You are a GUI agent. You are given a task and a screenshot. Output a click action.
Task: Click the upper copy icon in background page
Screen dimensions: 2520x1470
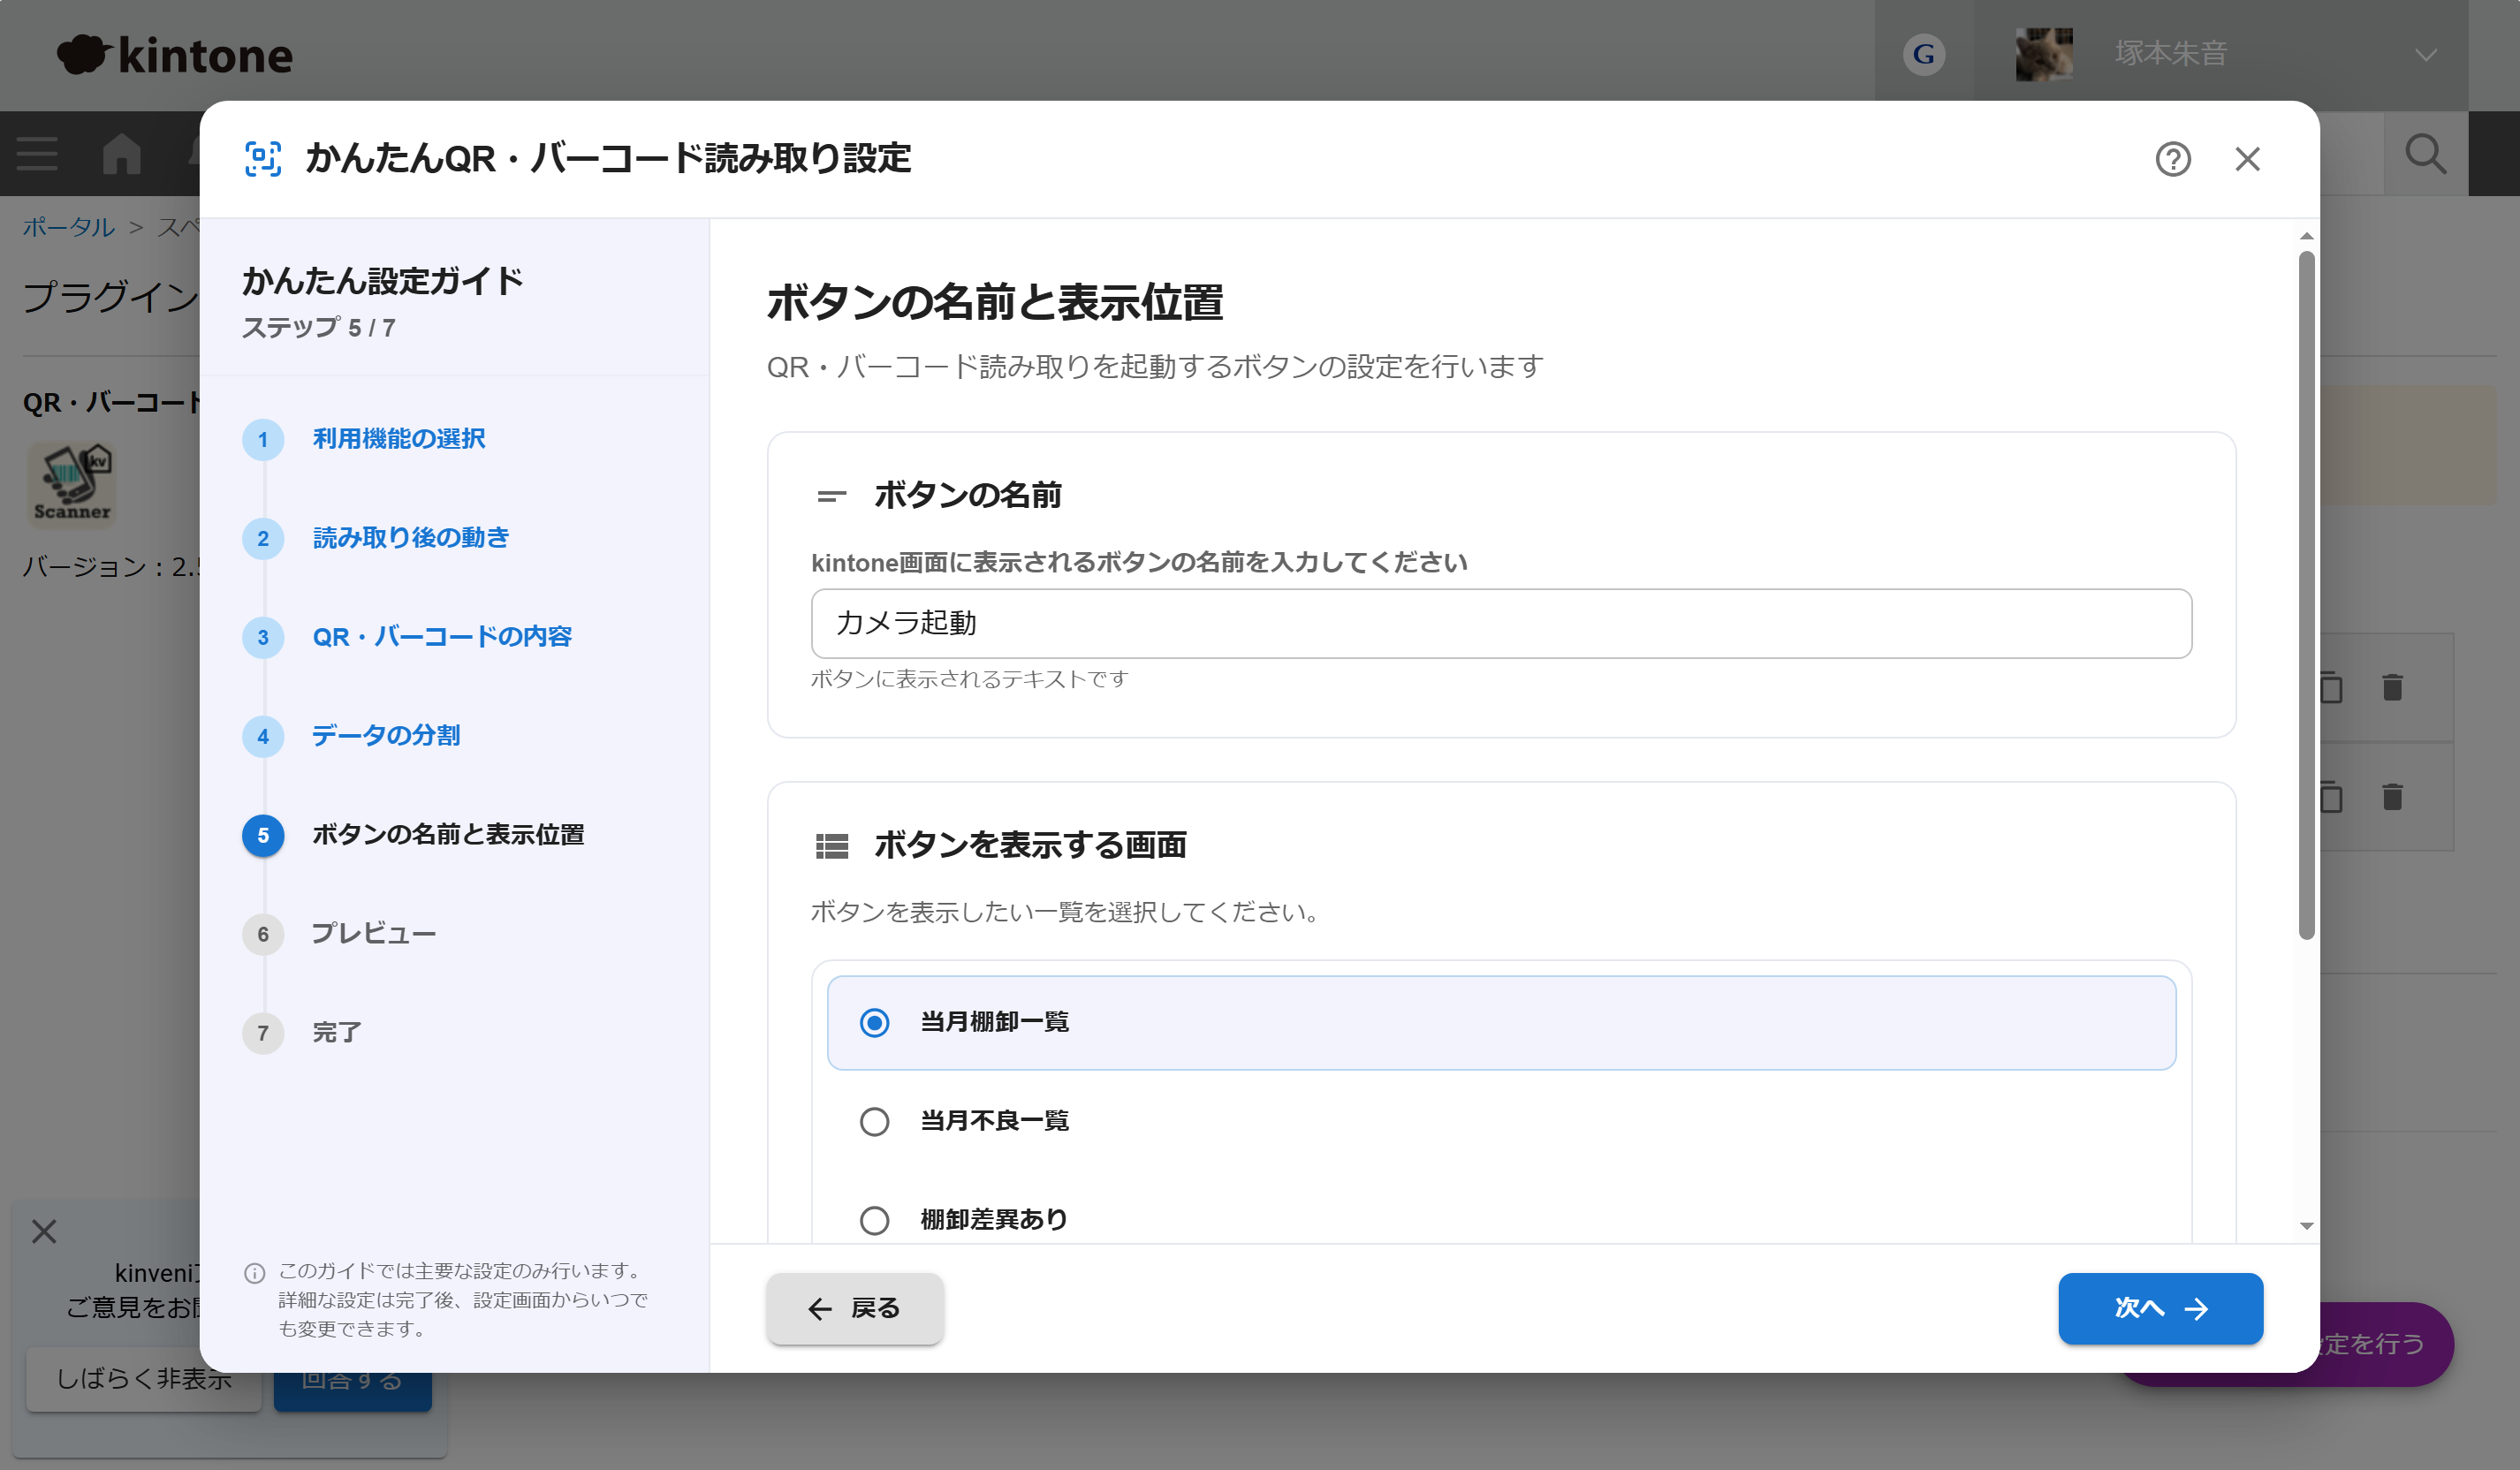[2331, 687]
